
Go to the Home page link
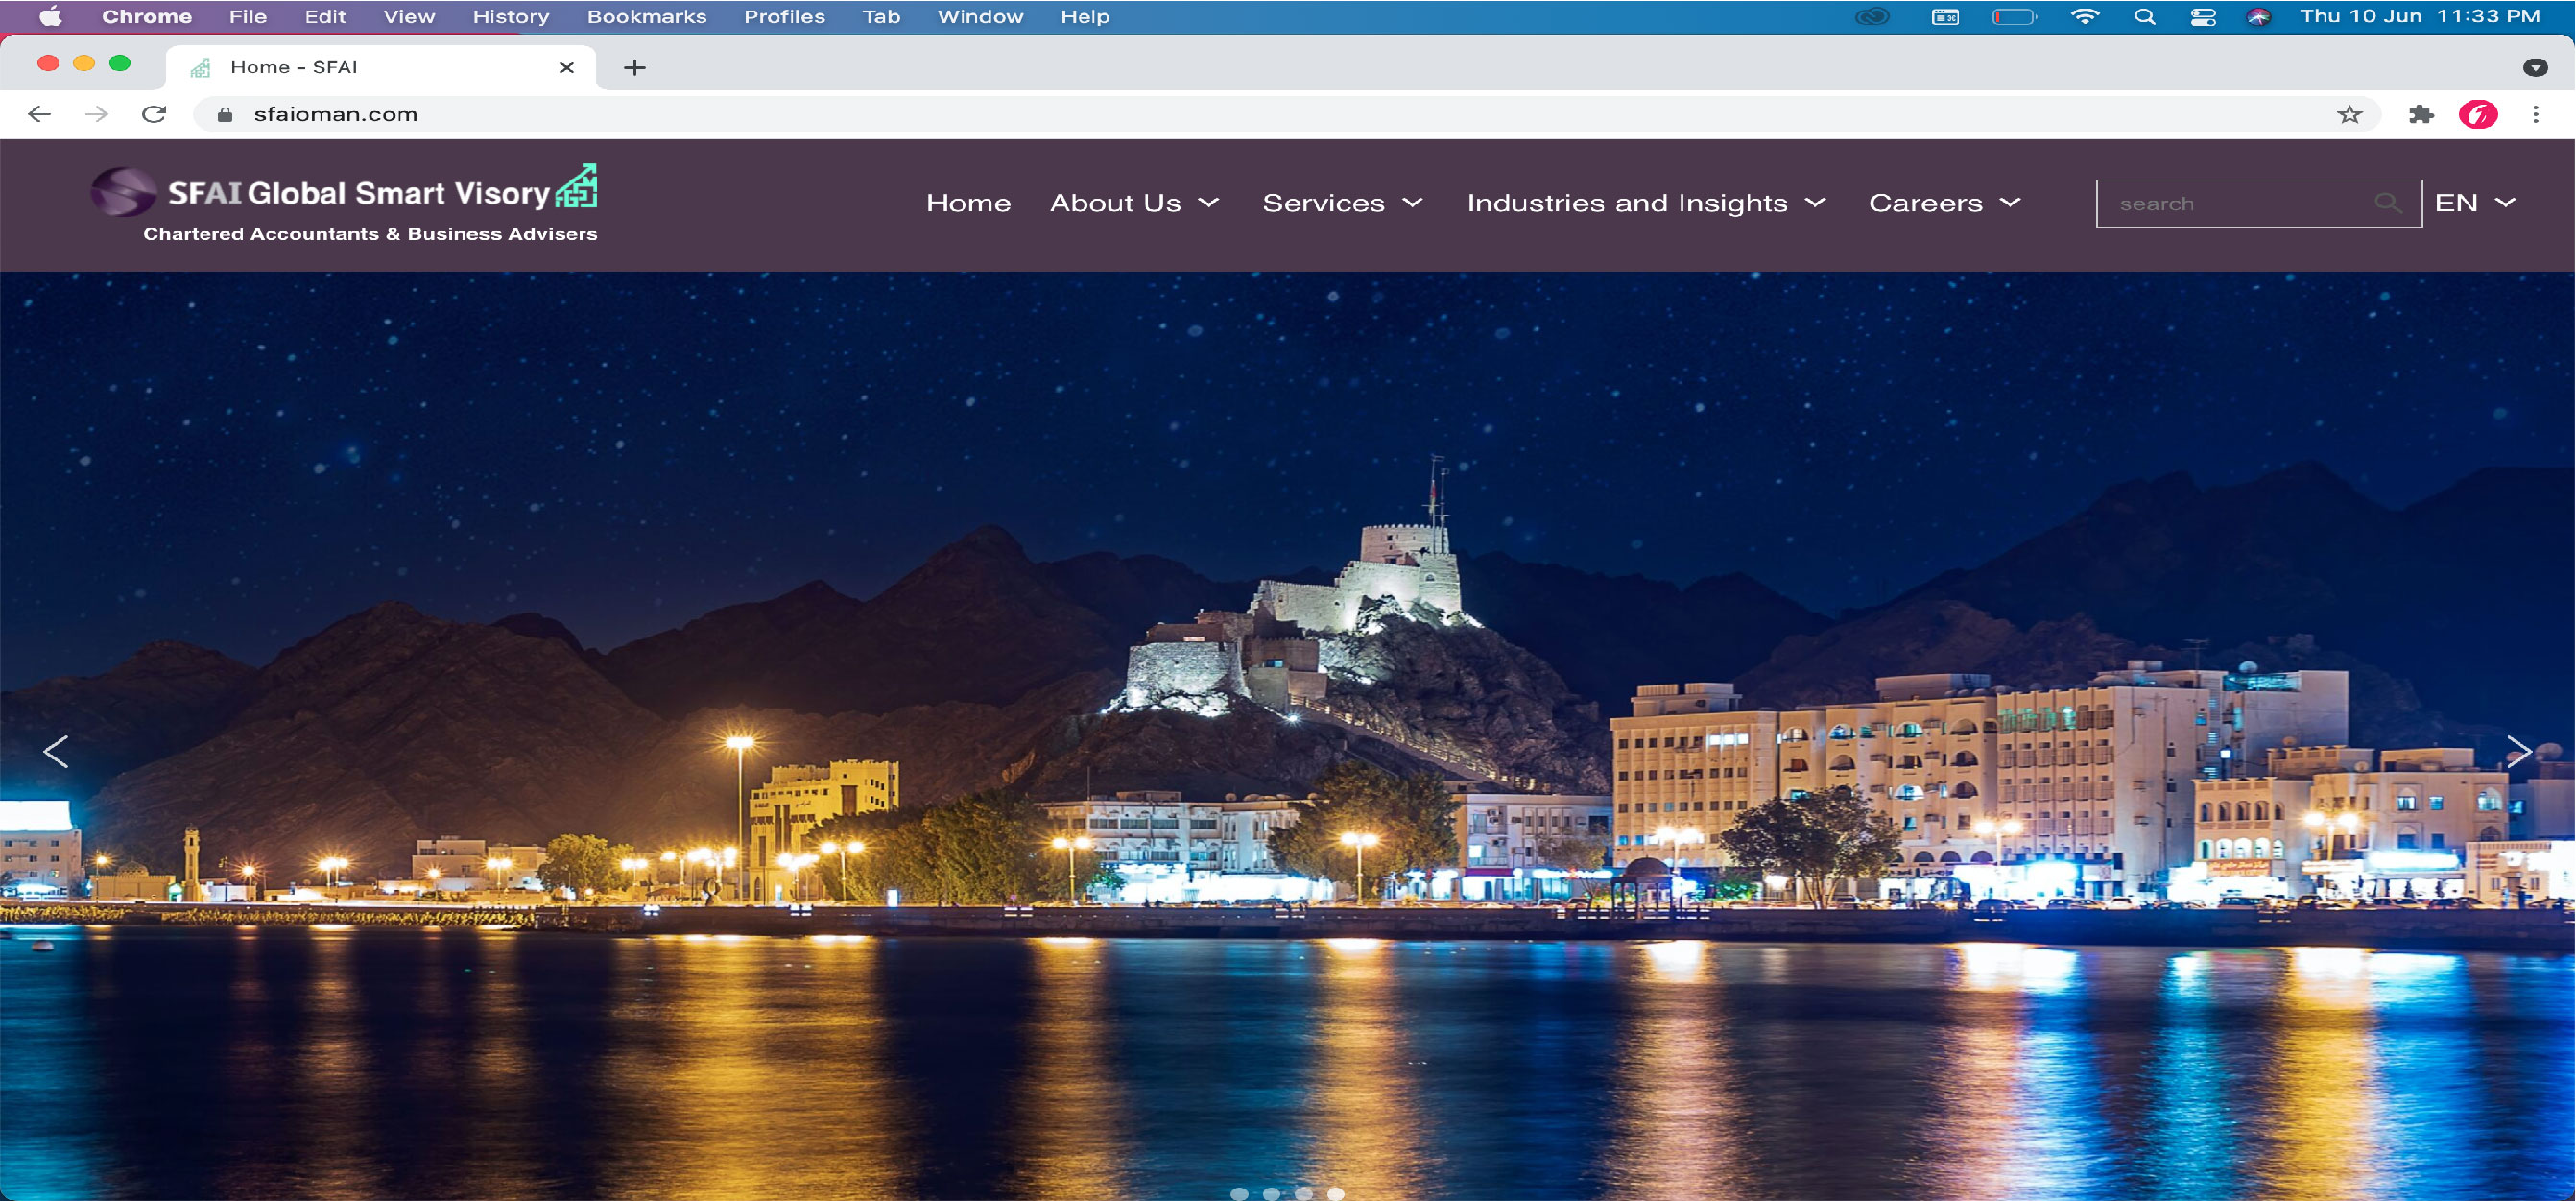click(x=968, y=203)
